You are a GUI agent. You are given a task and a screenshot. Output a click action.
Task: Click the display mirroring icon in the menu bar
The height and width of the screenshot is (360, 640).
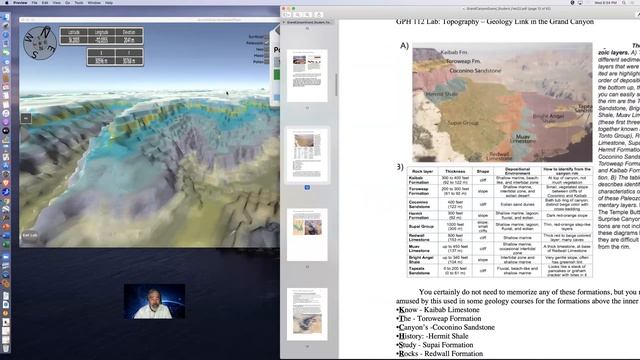[x=580, y=2]
